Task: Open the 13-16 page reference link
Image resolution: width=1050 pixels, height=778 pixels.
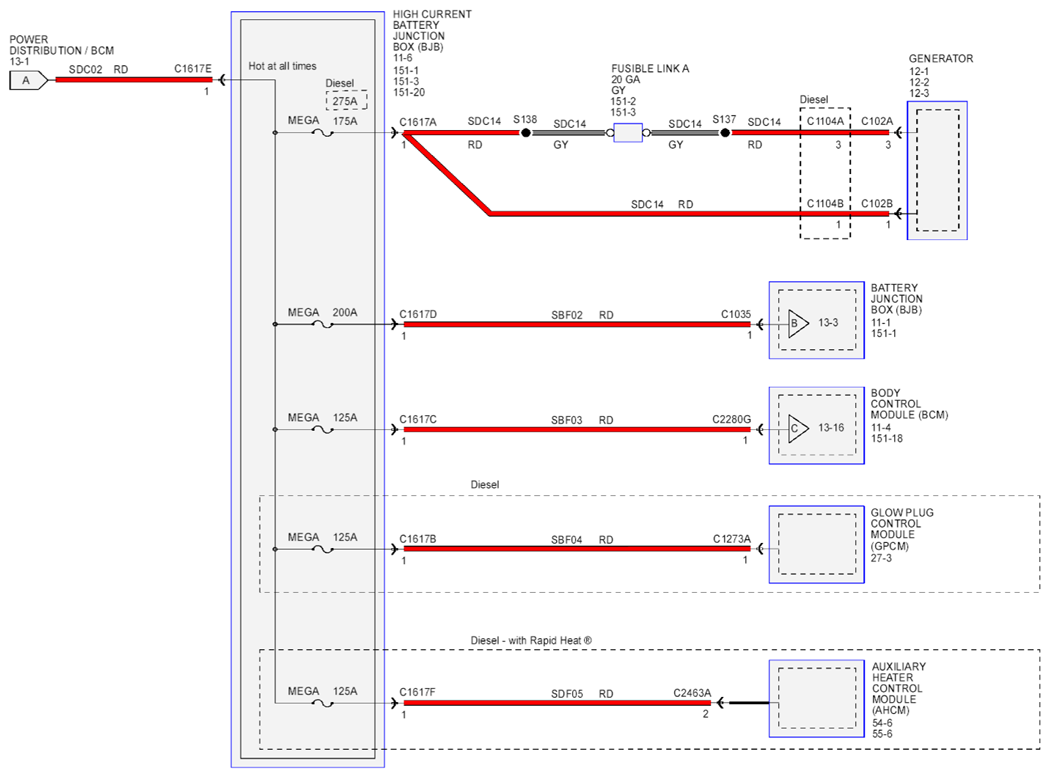Action: coord(831,428)
